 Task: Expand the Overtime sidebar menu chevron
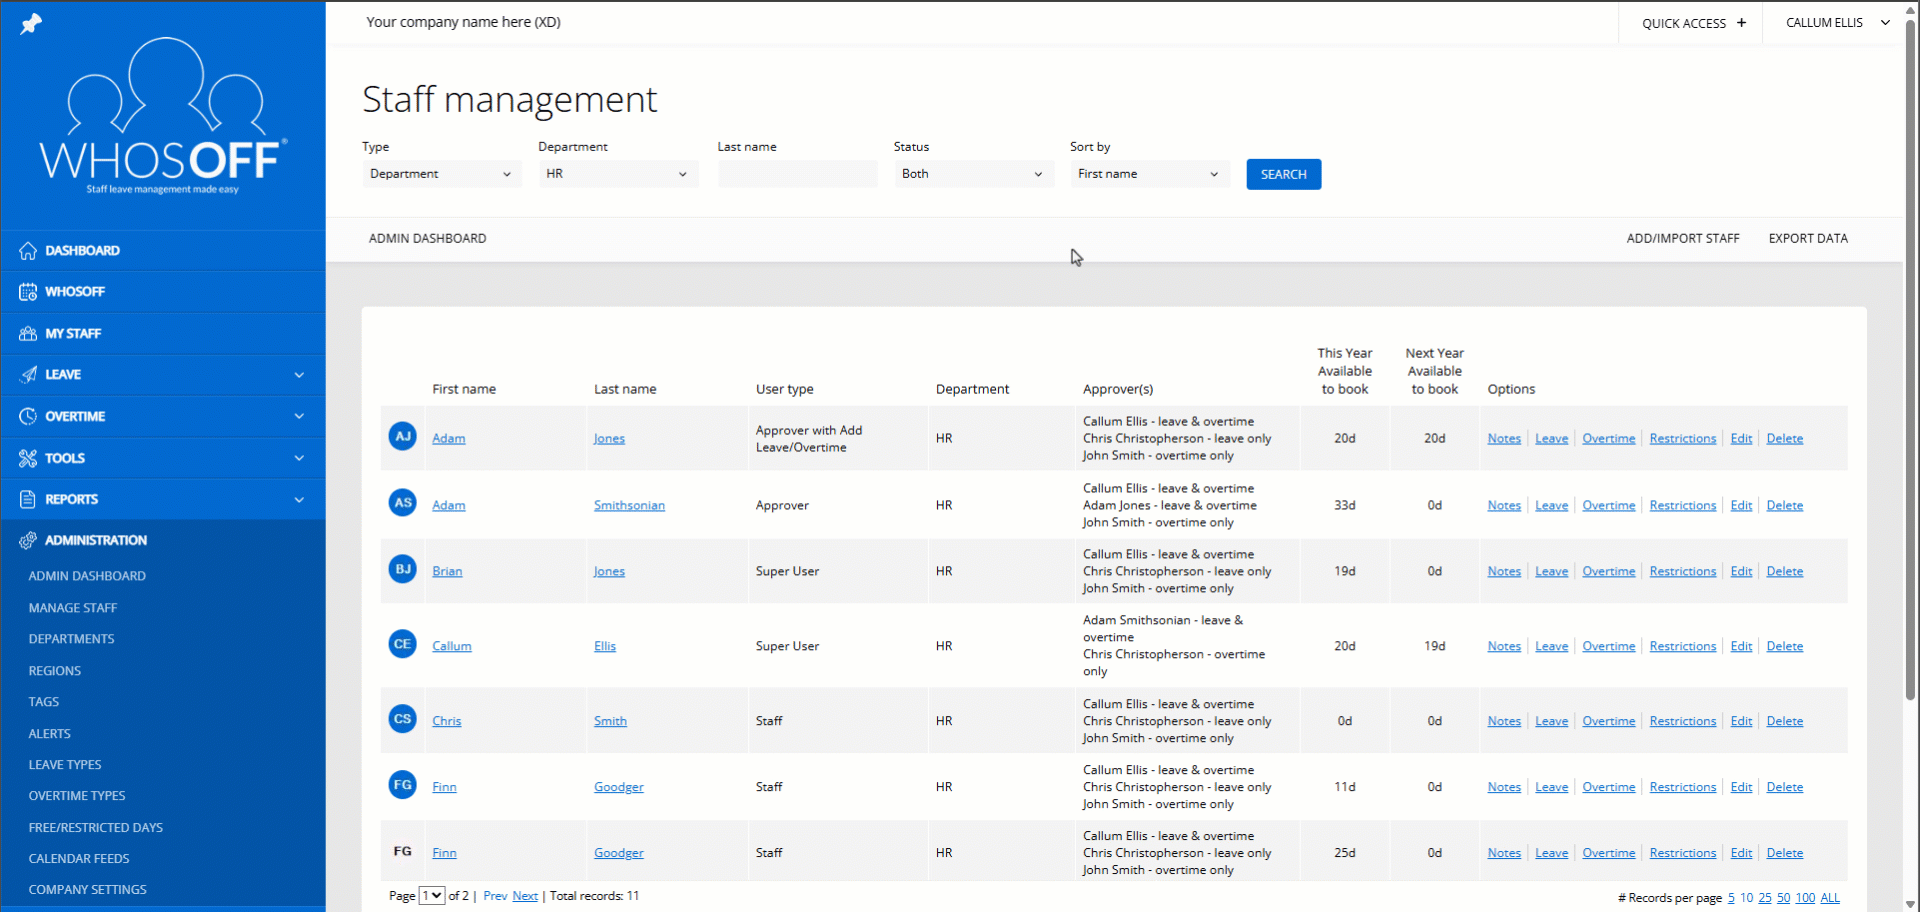click(x=299, y=416)
